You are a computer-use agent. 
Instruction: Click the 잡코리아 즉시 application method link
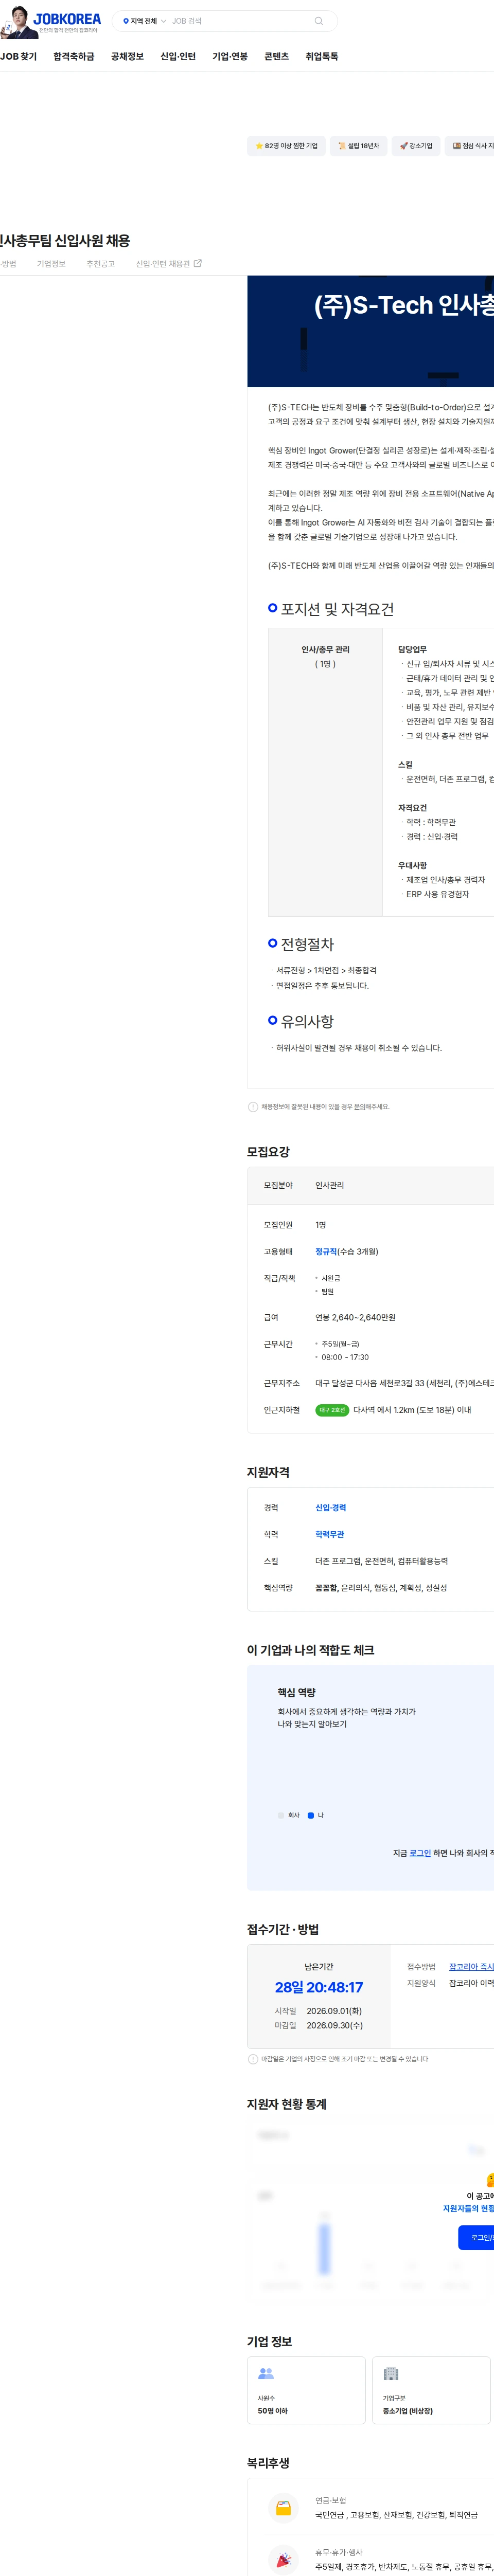coord(471,1967)
